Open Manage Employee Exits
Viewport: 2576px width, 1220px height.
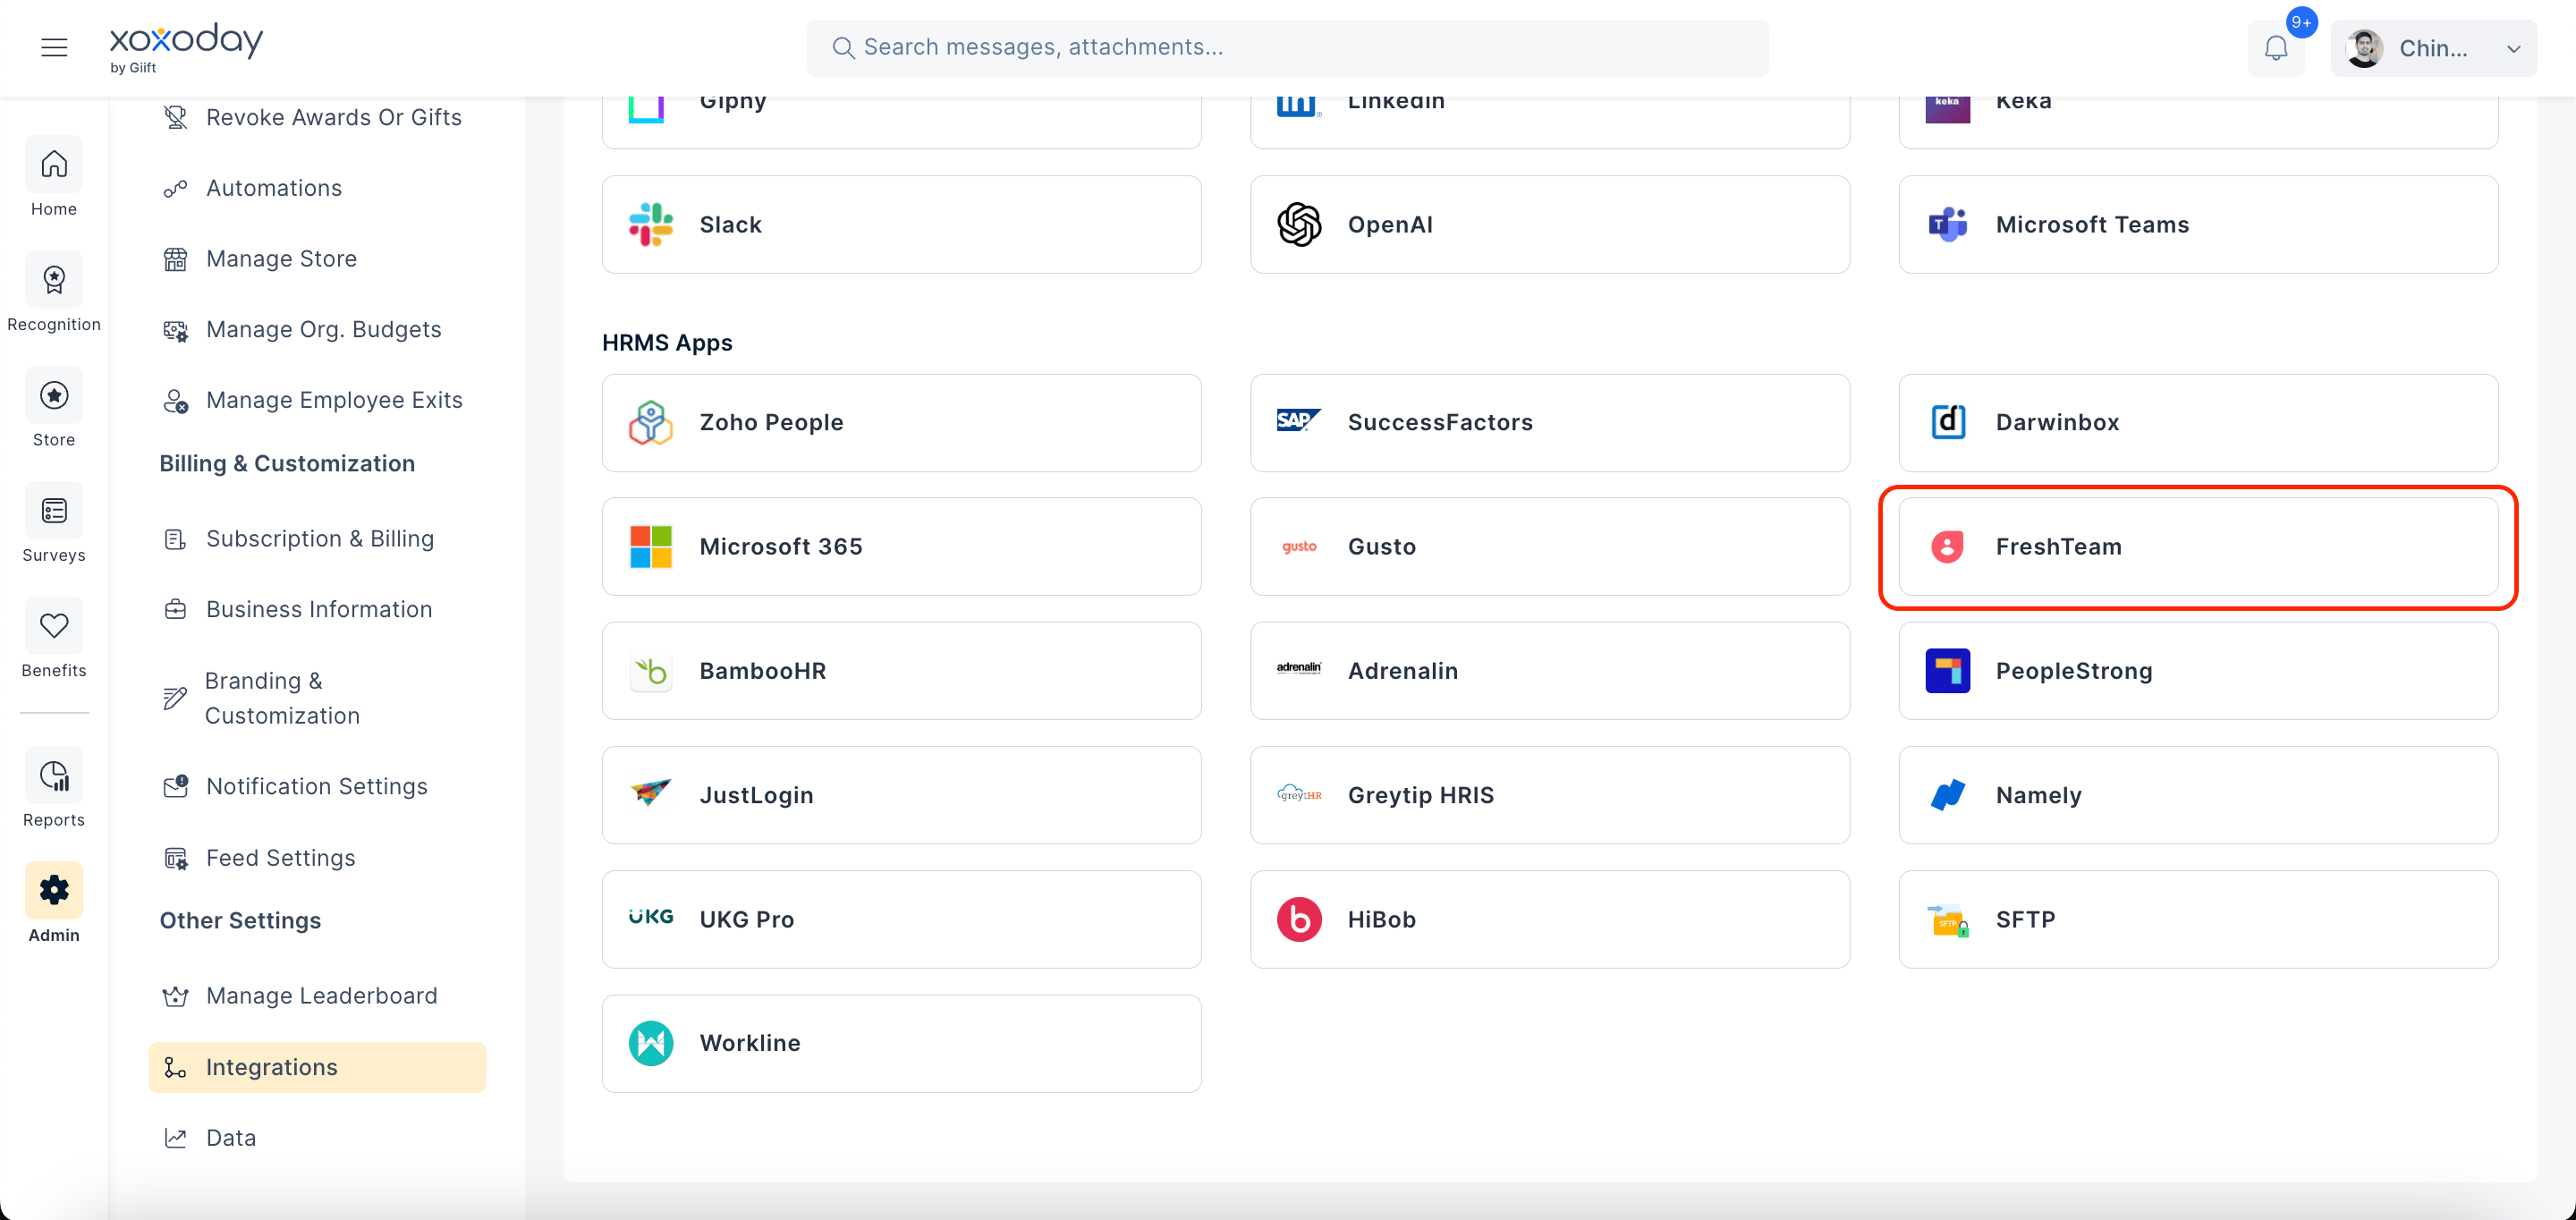(314, 400)
